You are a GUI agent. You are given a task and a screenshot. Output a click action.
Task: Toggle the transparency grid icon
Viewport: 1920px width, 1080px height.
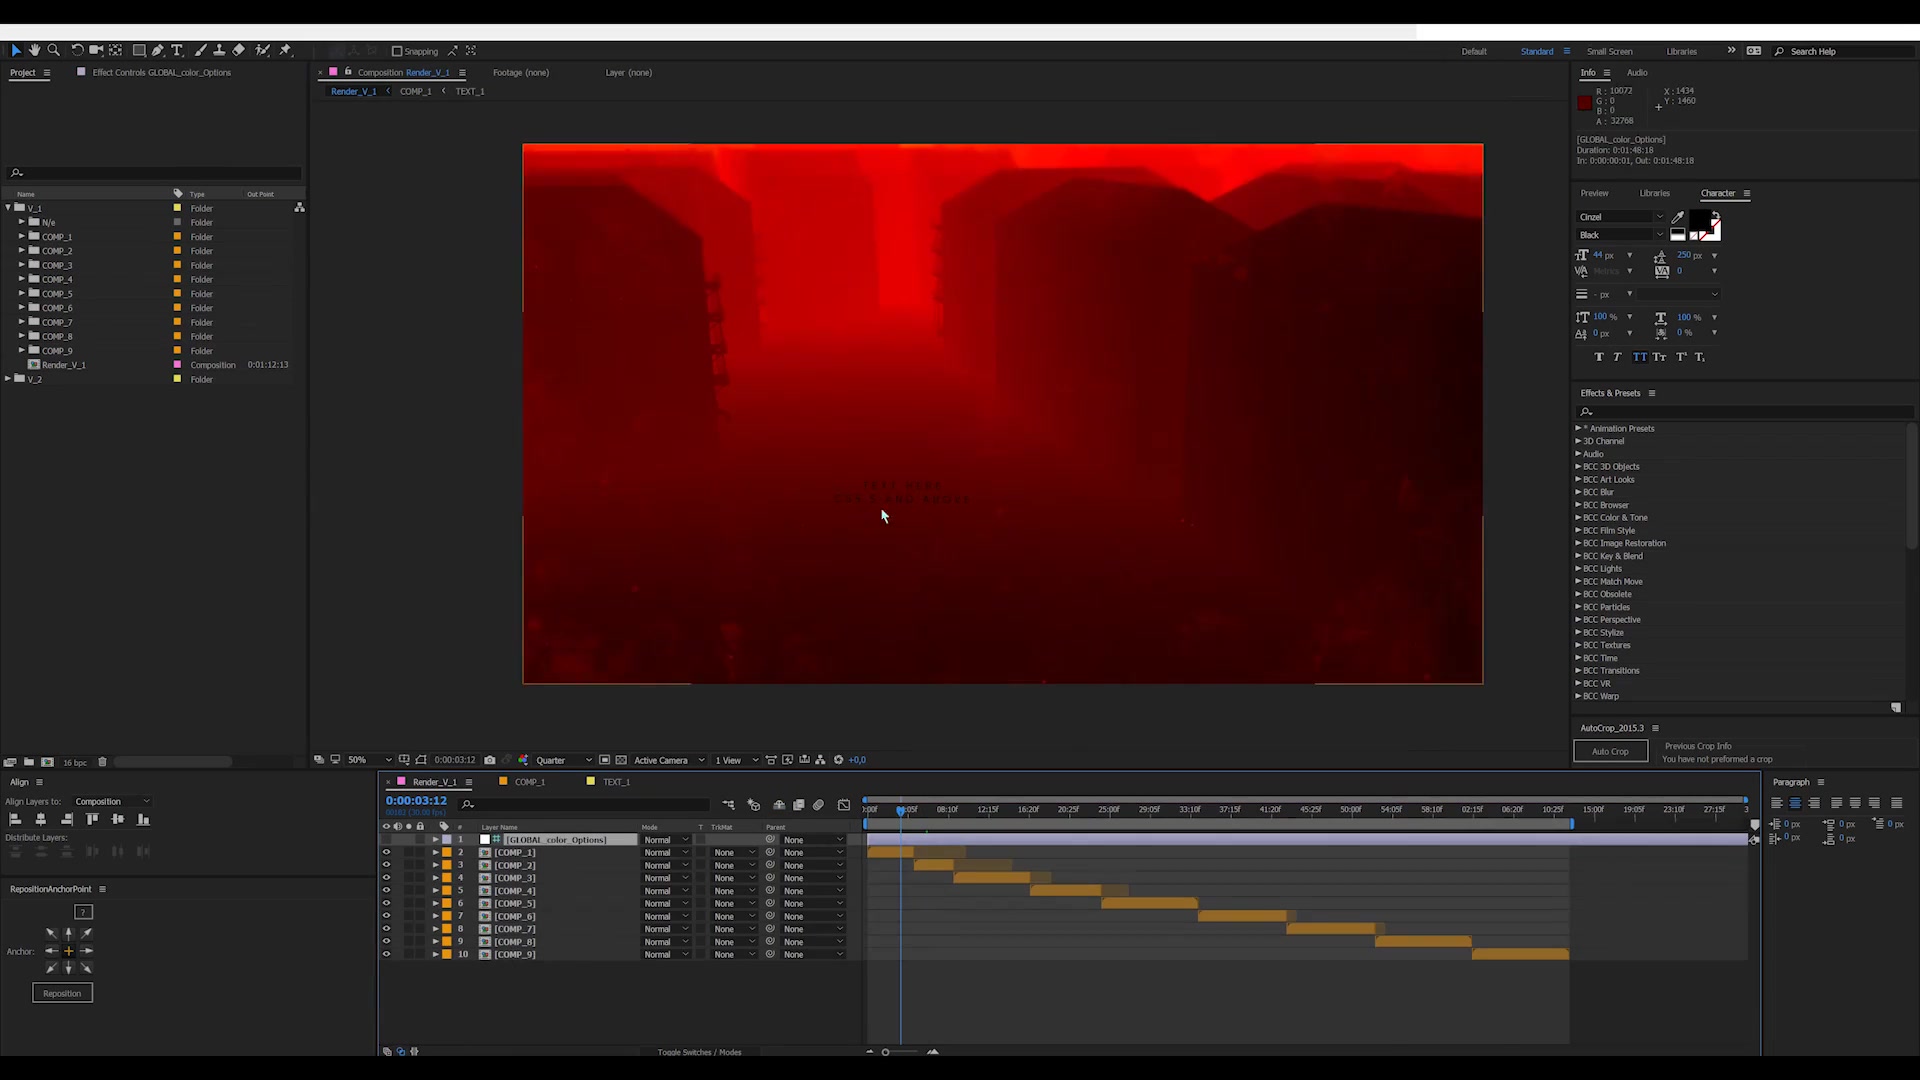point(621,760)
